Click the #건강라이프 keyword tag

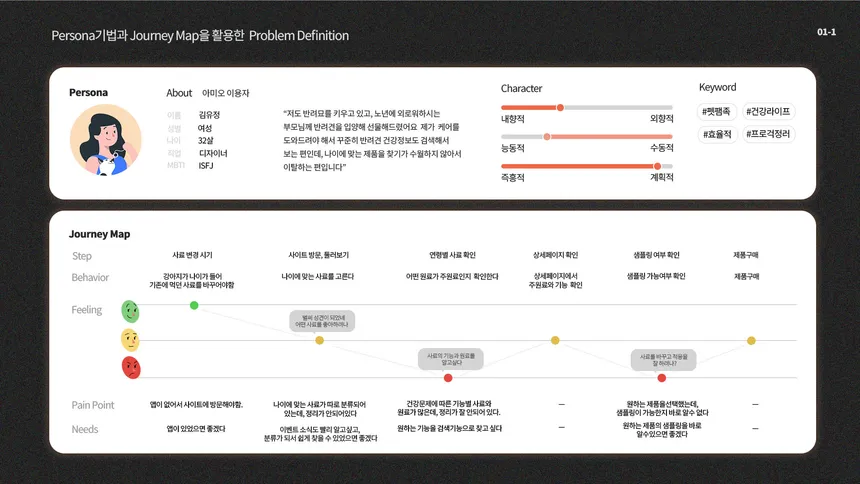tap(768, 111)
